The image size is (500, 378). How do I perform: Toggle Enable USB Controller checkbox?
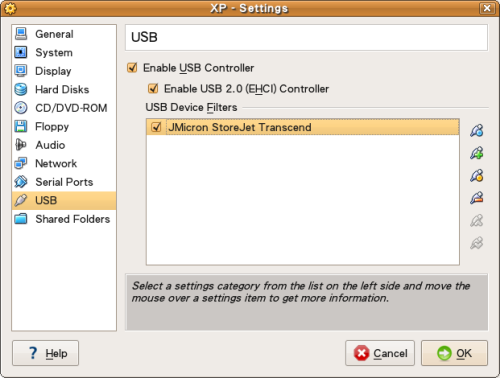click(x=132, y=68)
